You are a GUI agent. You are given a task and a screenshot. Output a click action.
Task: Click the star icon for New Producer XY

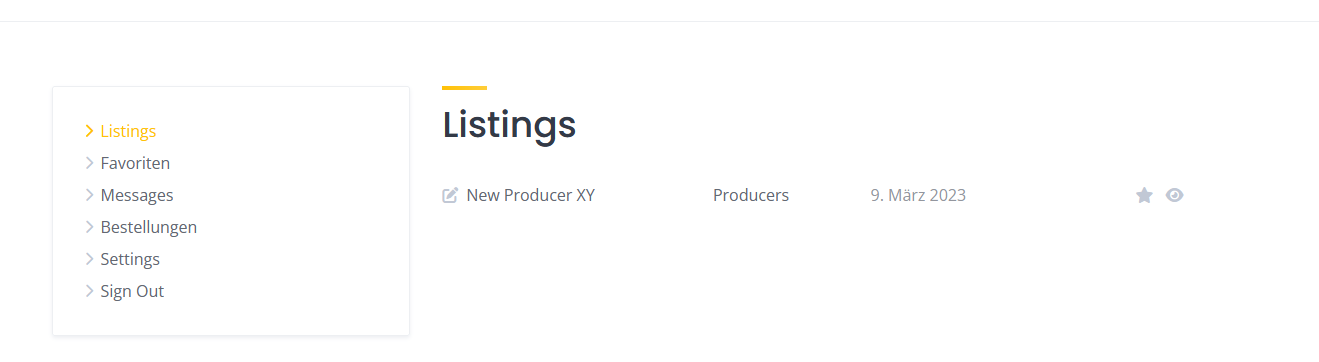(x=1144, y=195)
